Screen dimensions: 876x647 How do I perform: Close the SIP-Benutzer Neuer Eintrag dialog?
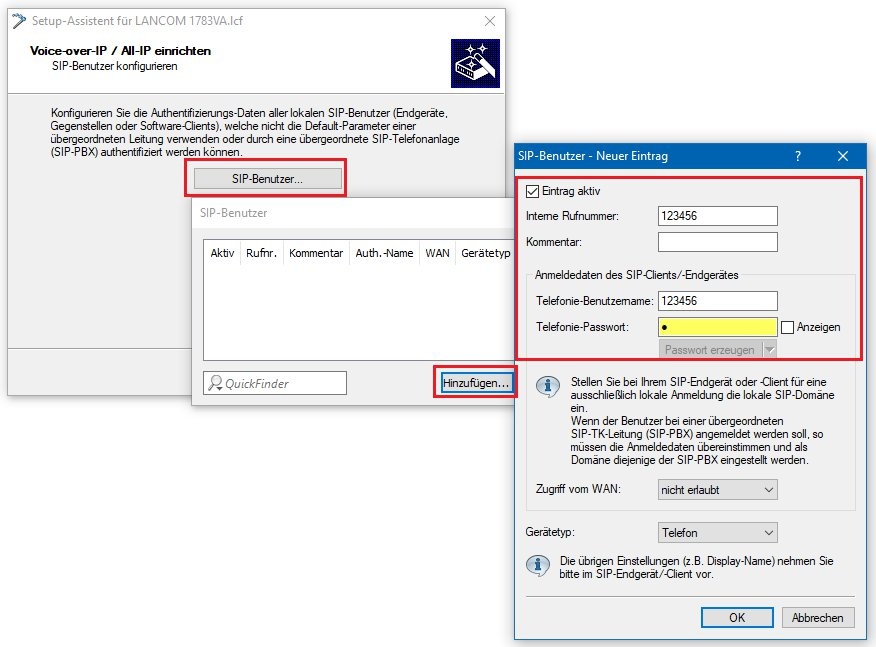coord(842,156)
